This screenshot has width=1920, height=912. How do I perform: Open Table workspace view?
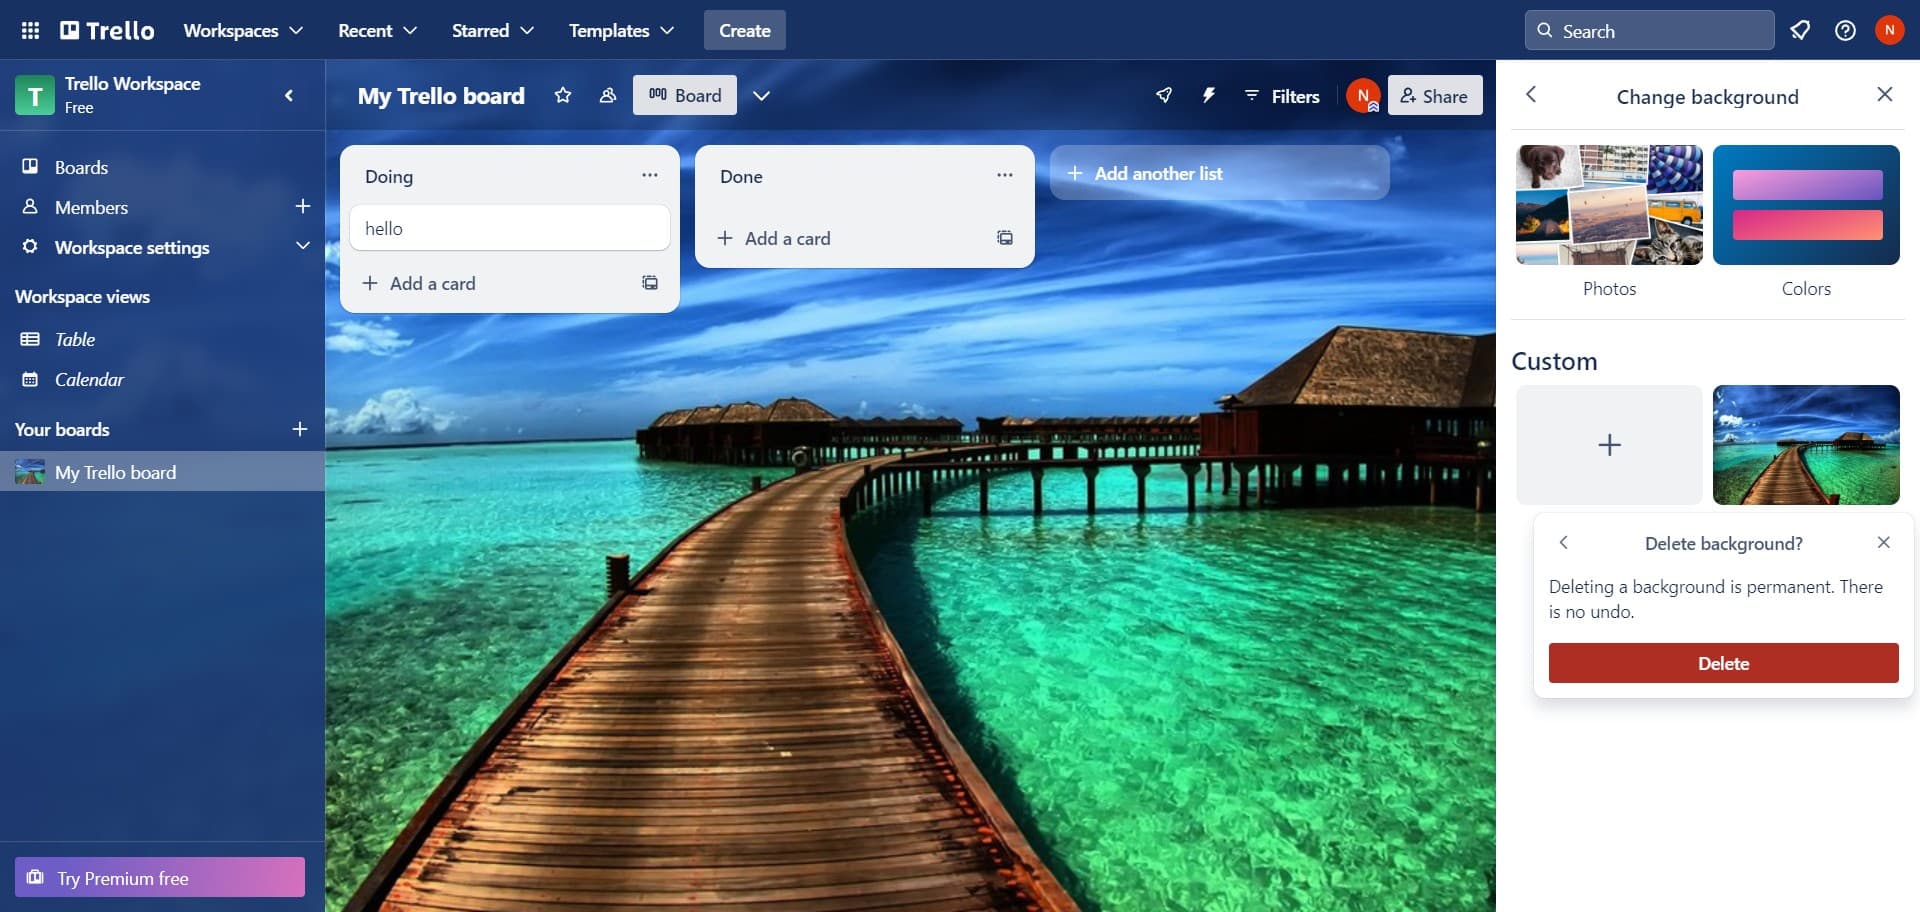[x=75, y=339]
